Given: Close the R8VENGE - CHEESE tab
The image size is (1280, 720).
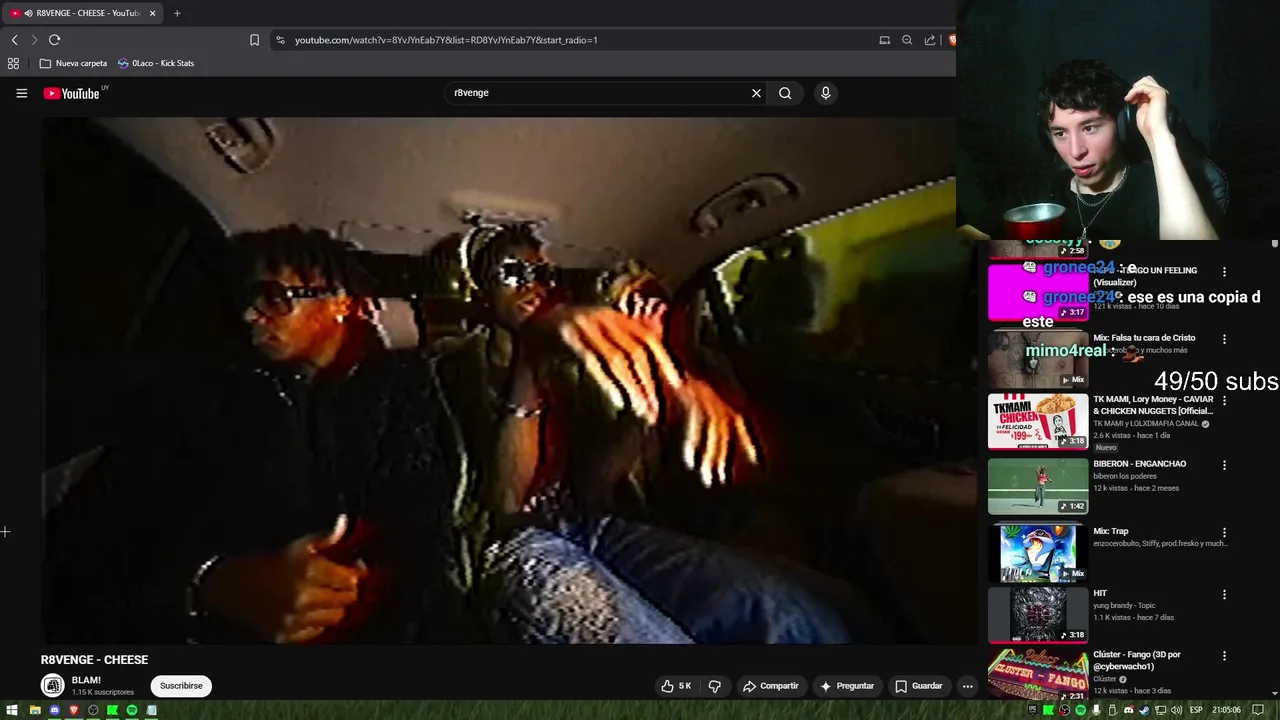Looking at the screenshot, I should 152,13.
